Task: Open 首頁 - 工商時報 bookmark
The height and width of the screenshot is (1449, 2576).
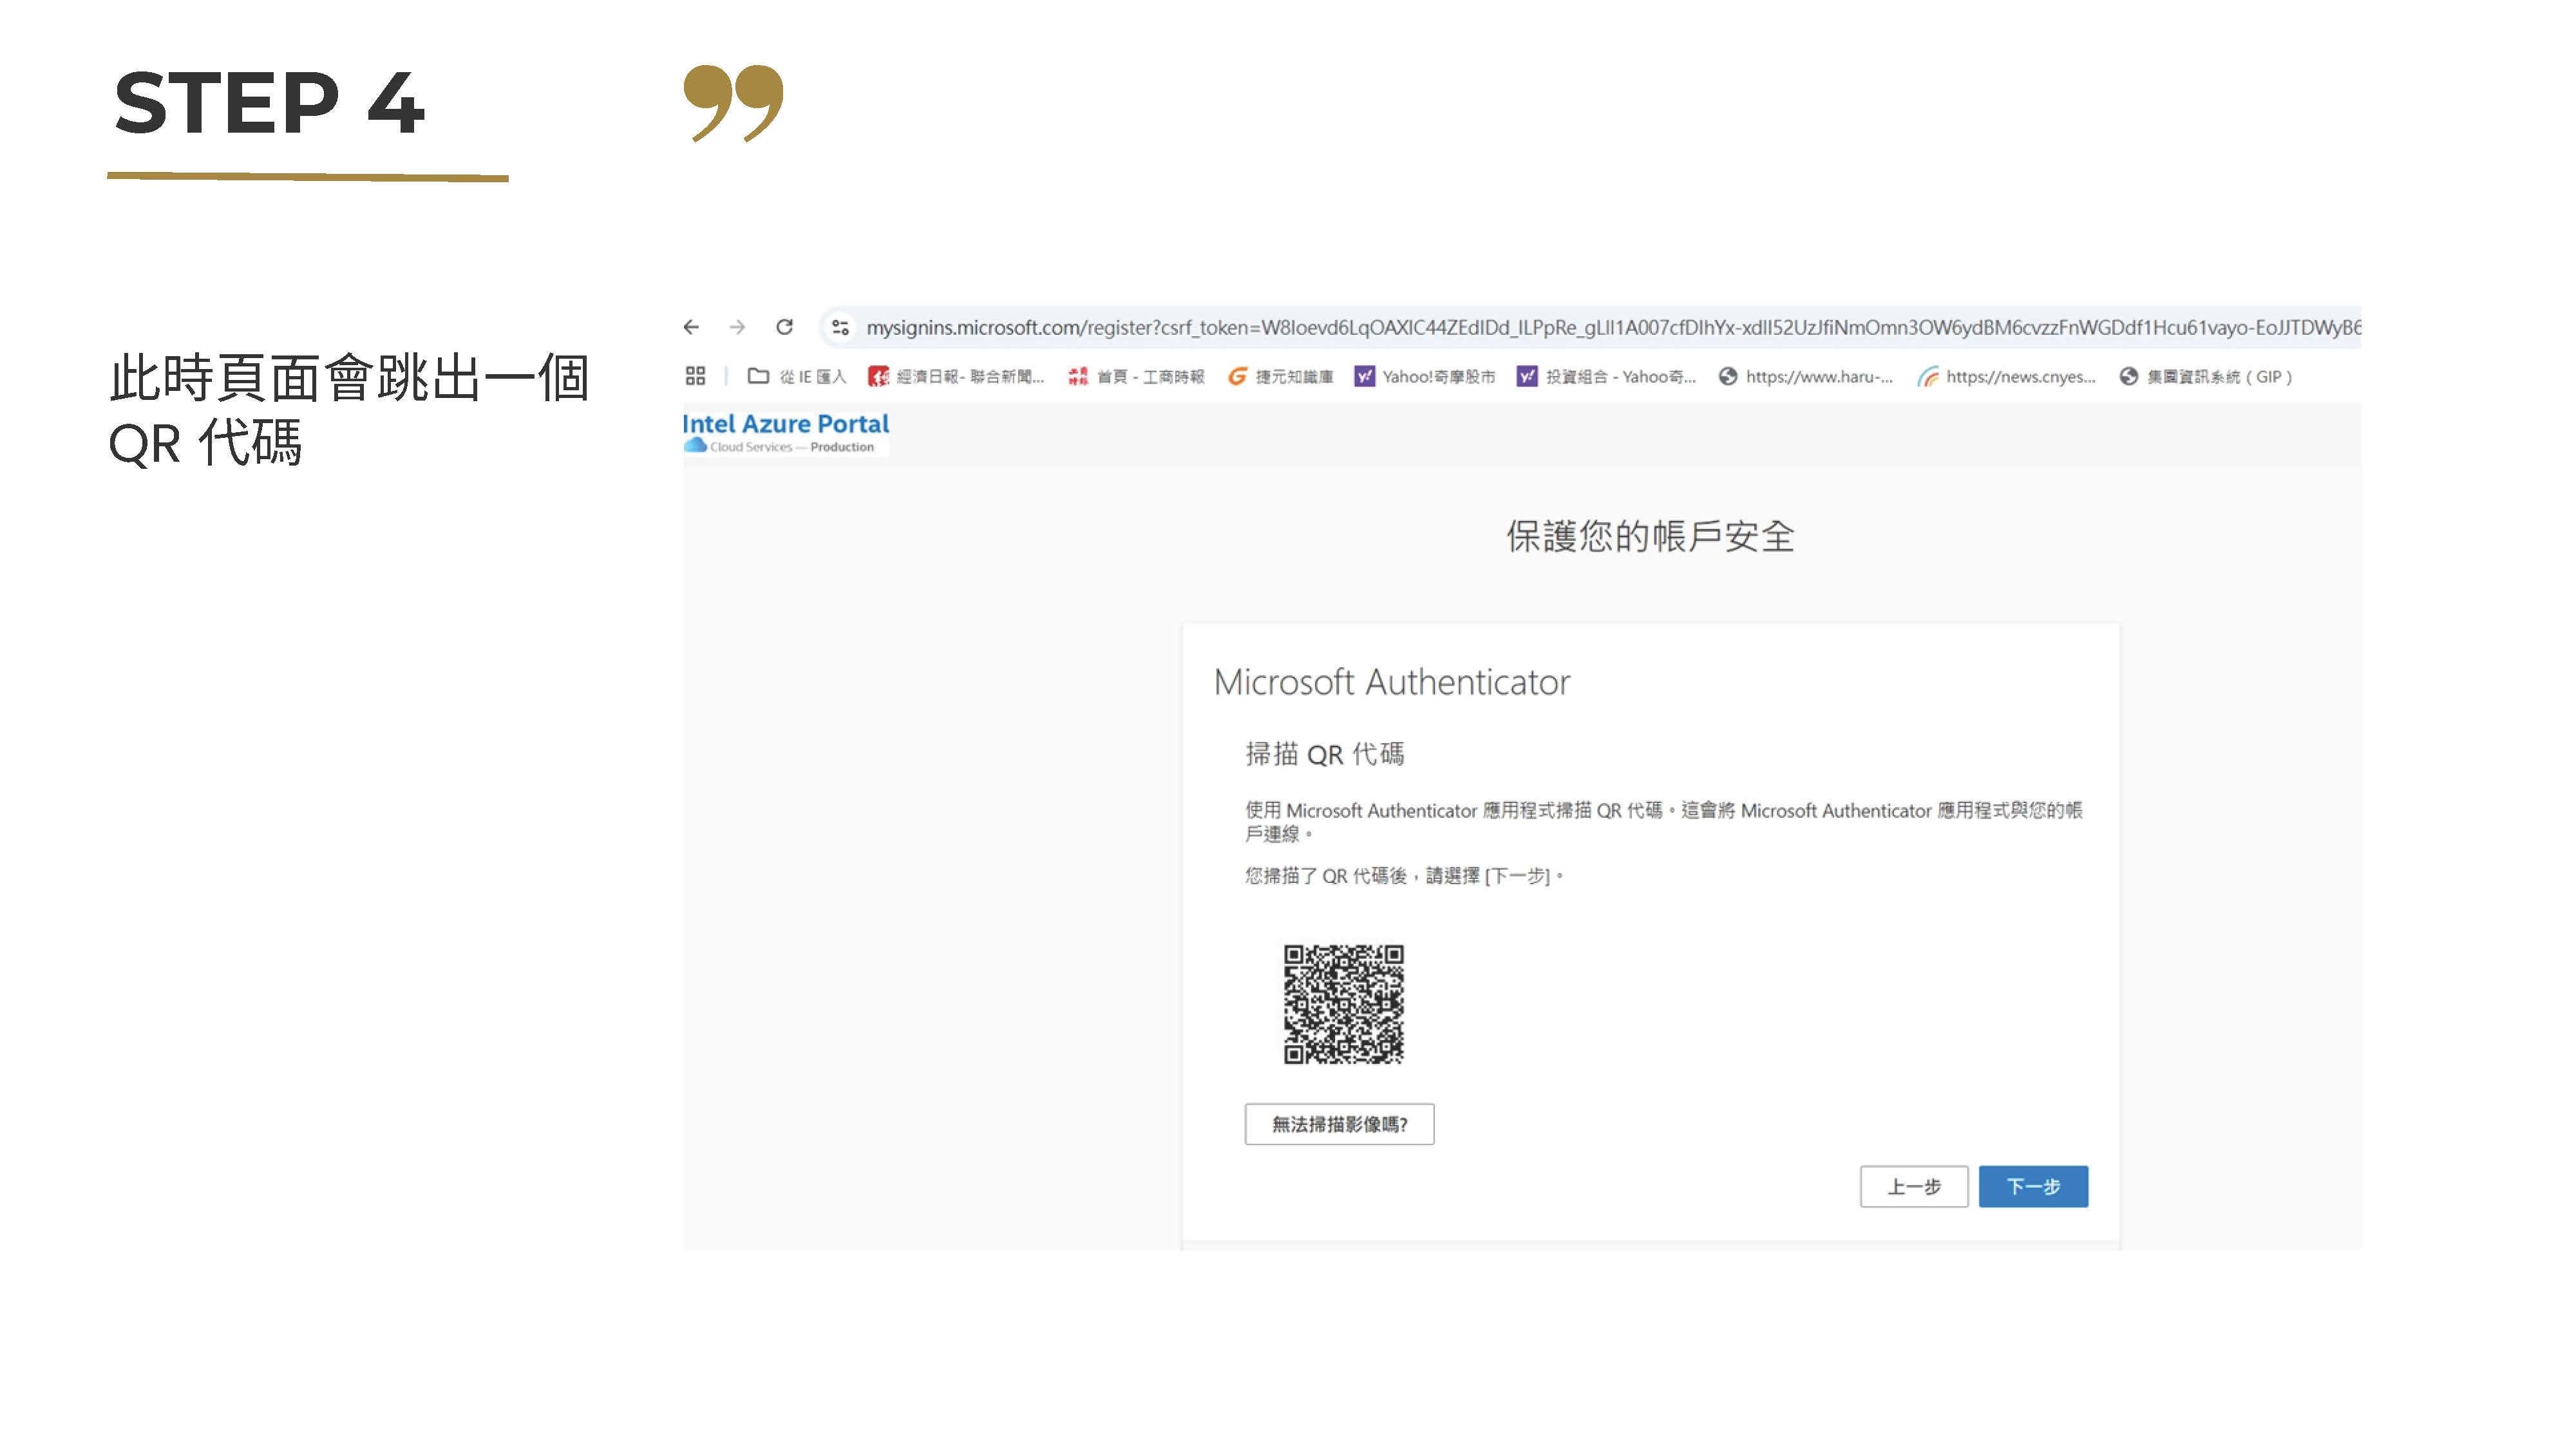Action: (1136, 376)
